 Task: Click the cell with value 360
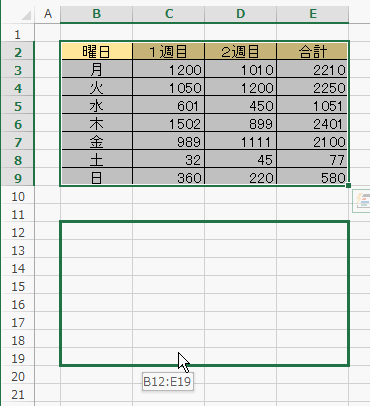click(x=169, y=177)
